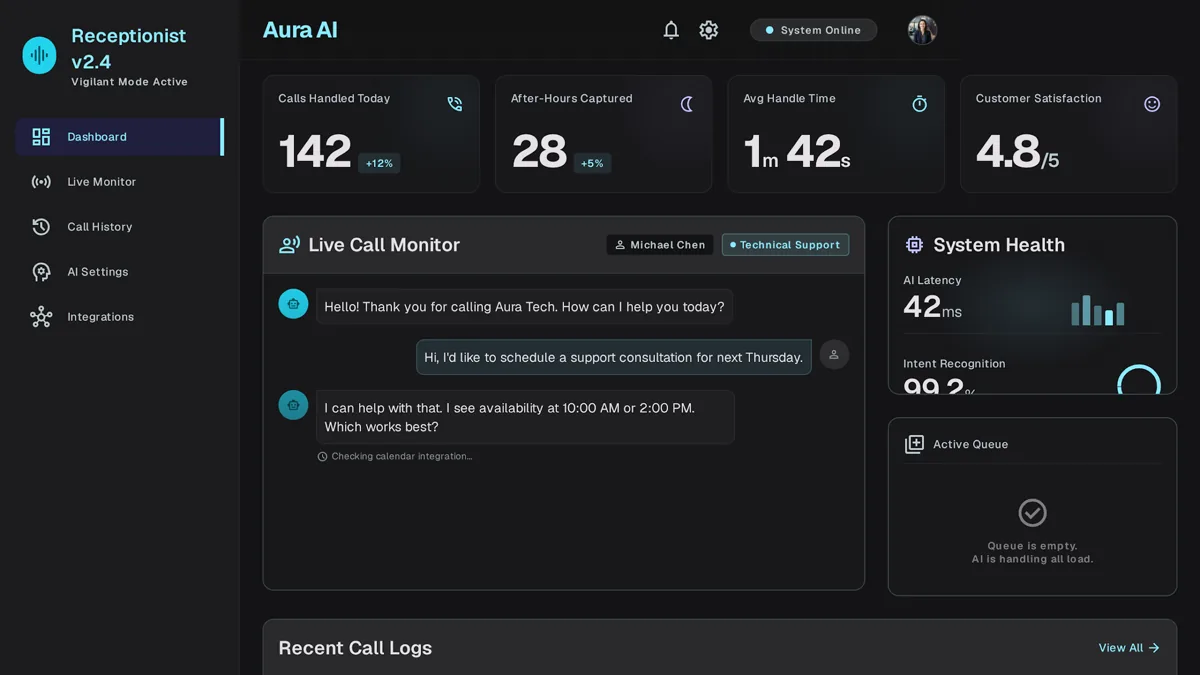
Task: Click the AI bot avatar beside the greeting
Action: 293,304
